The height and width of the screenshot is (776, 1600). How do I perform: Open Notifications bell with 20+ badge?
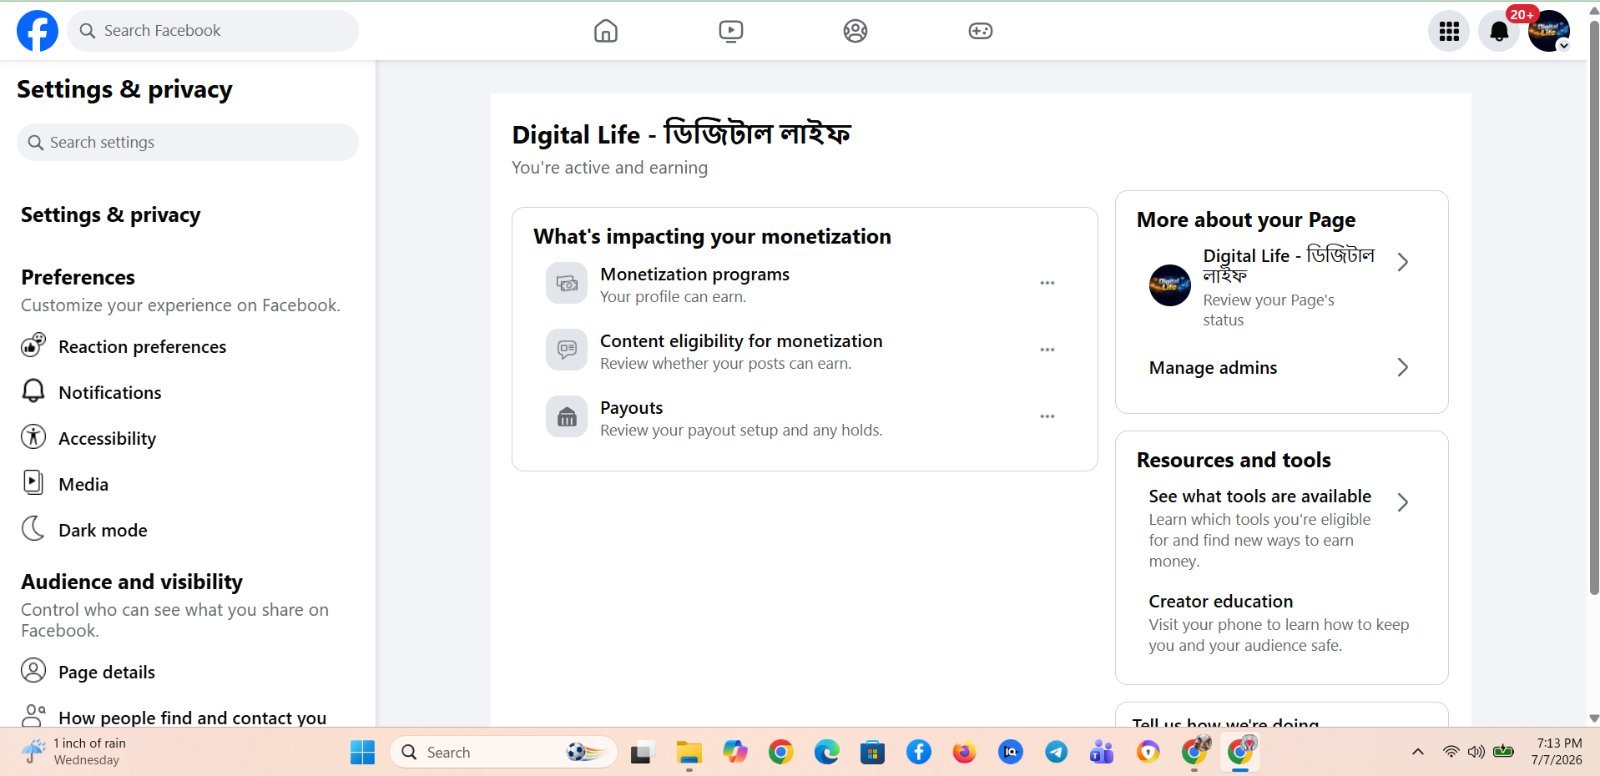coord(1499,31)
